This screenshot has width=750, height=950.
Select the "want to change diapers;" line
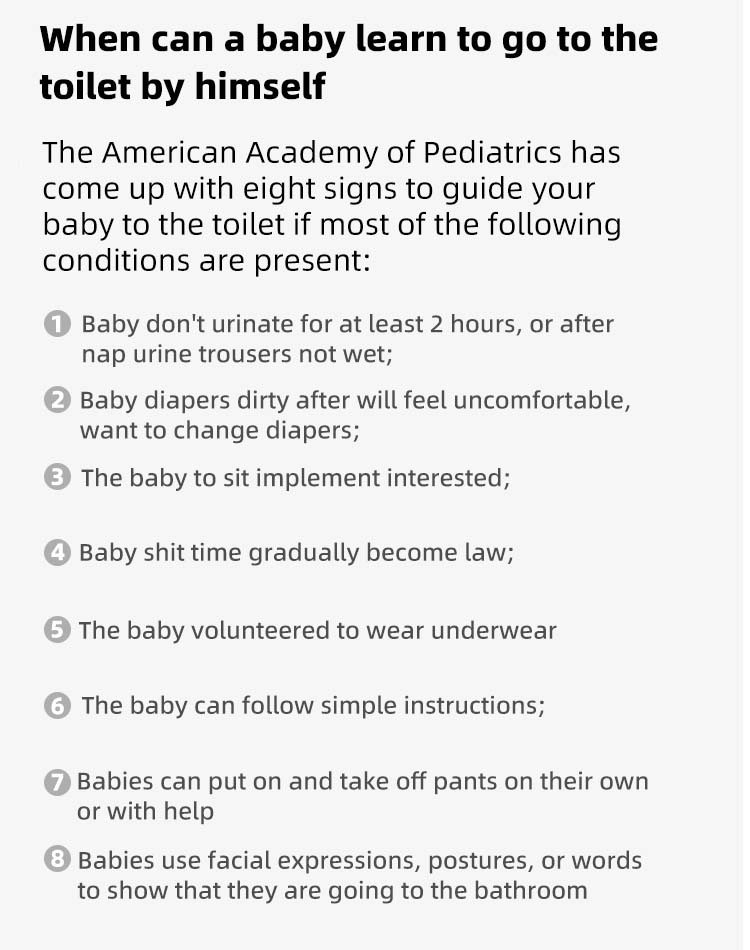pyautogui.click(x=219, y=431)
